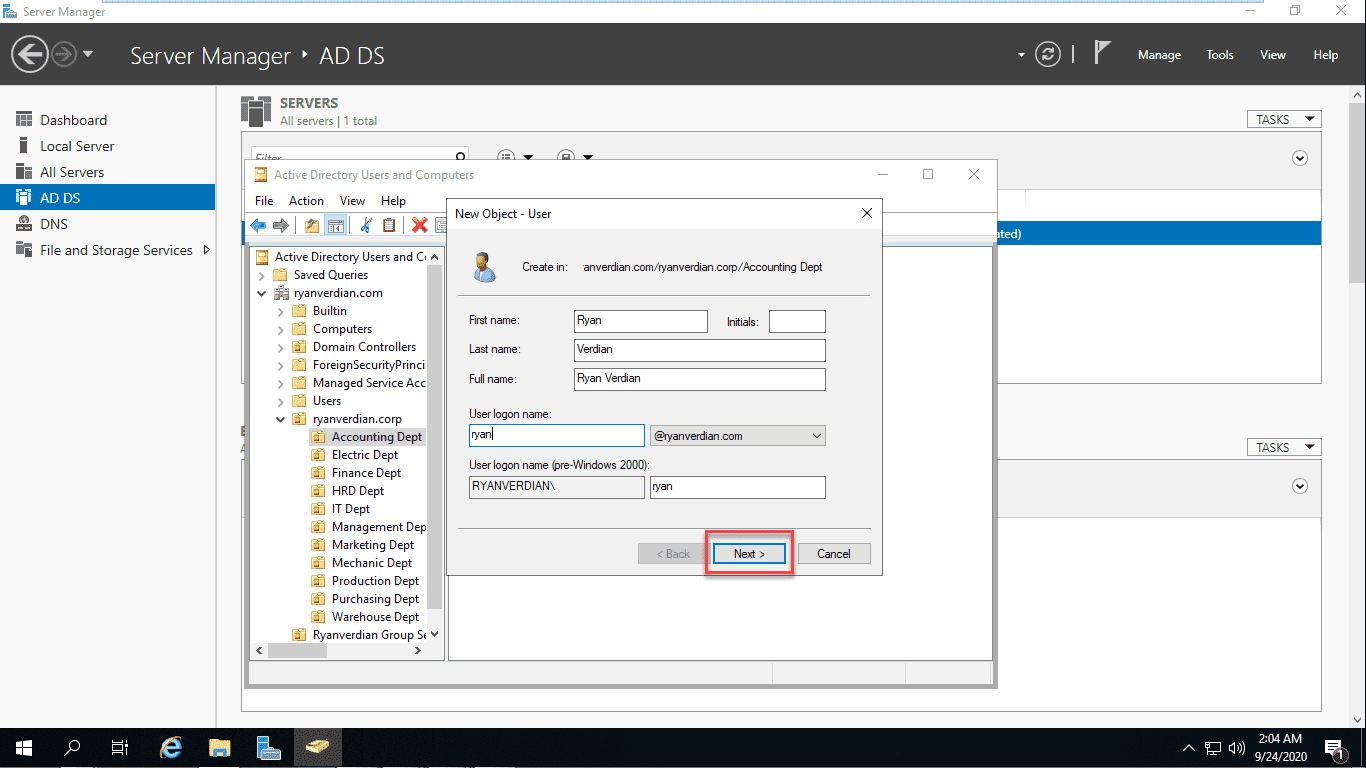Expand the Saved Queries tree node
This screenshot has width=1366, height=768.
point(262,275)
